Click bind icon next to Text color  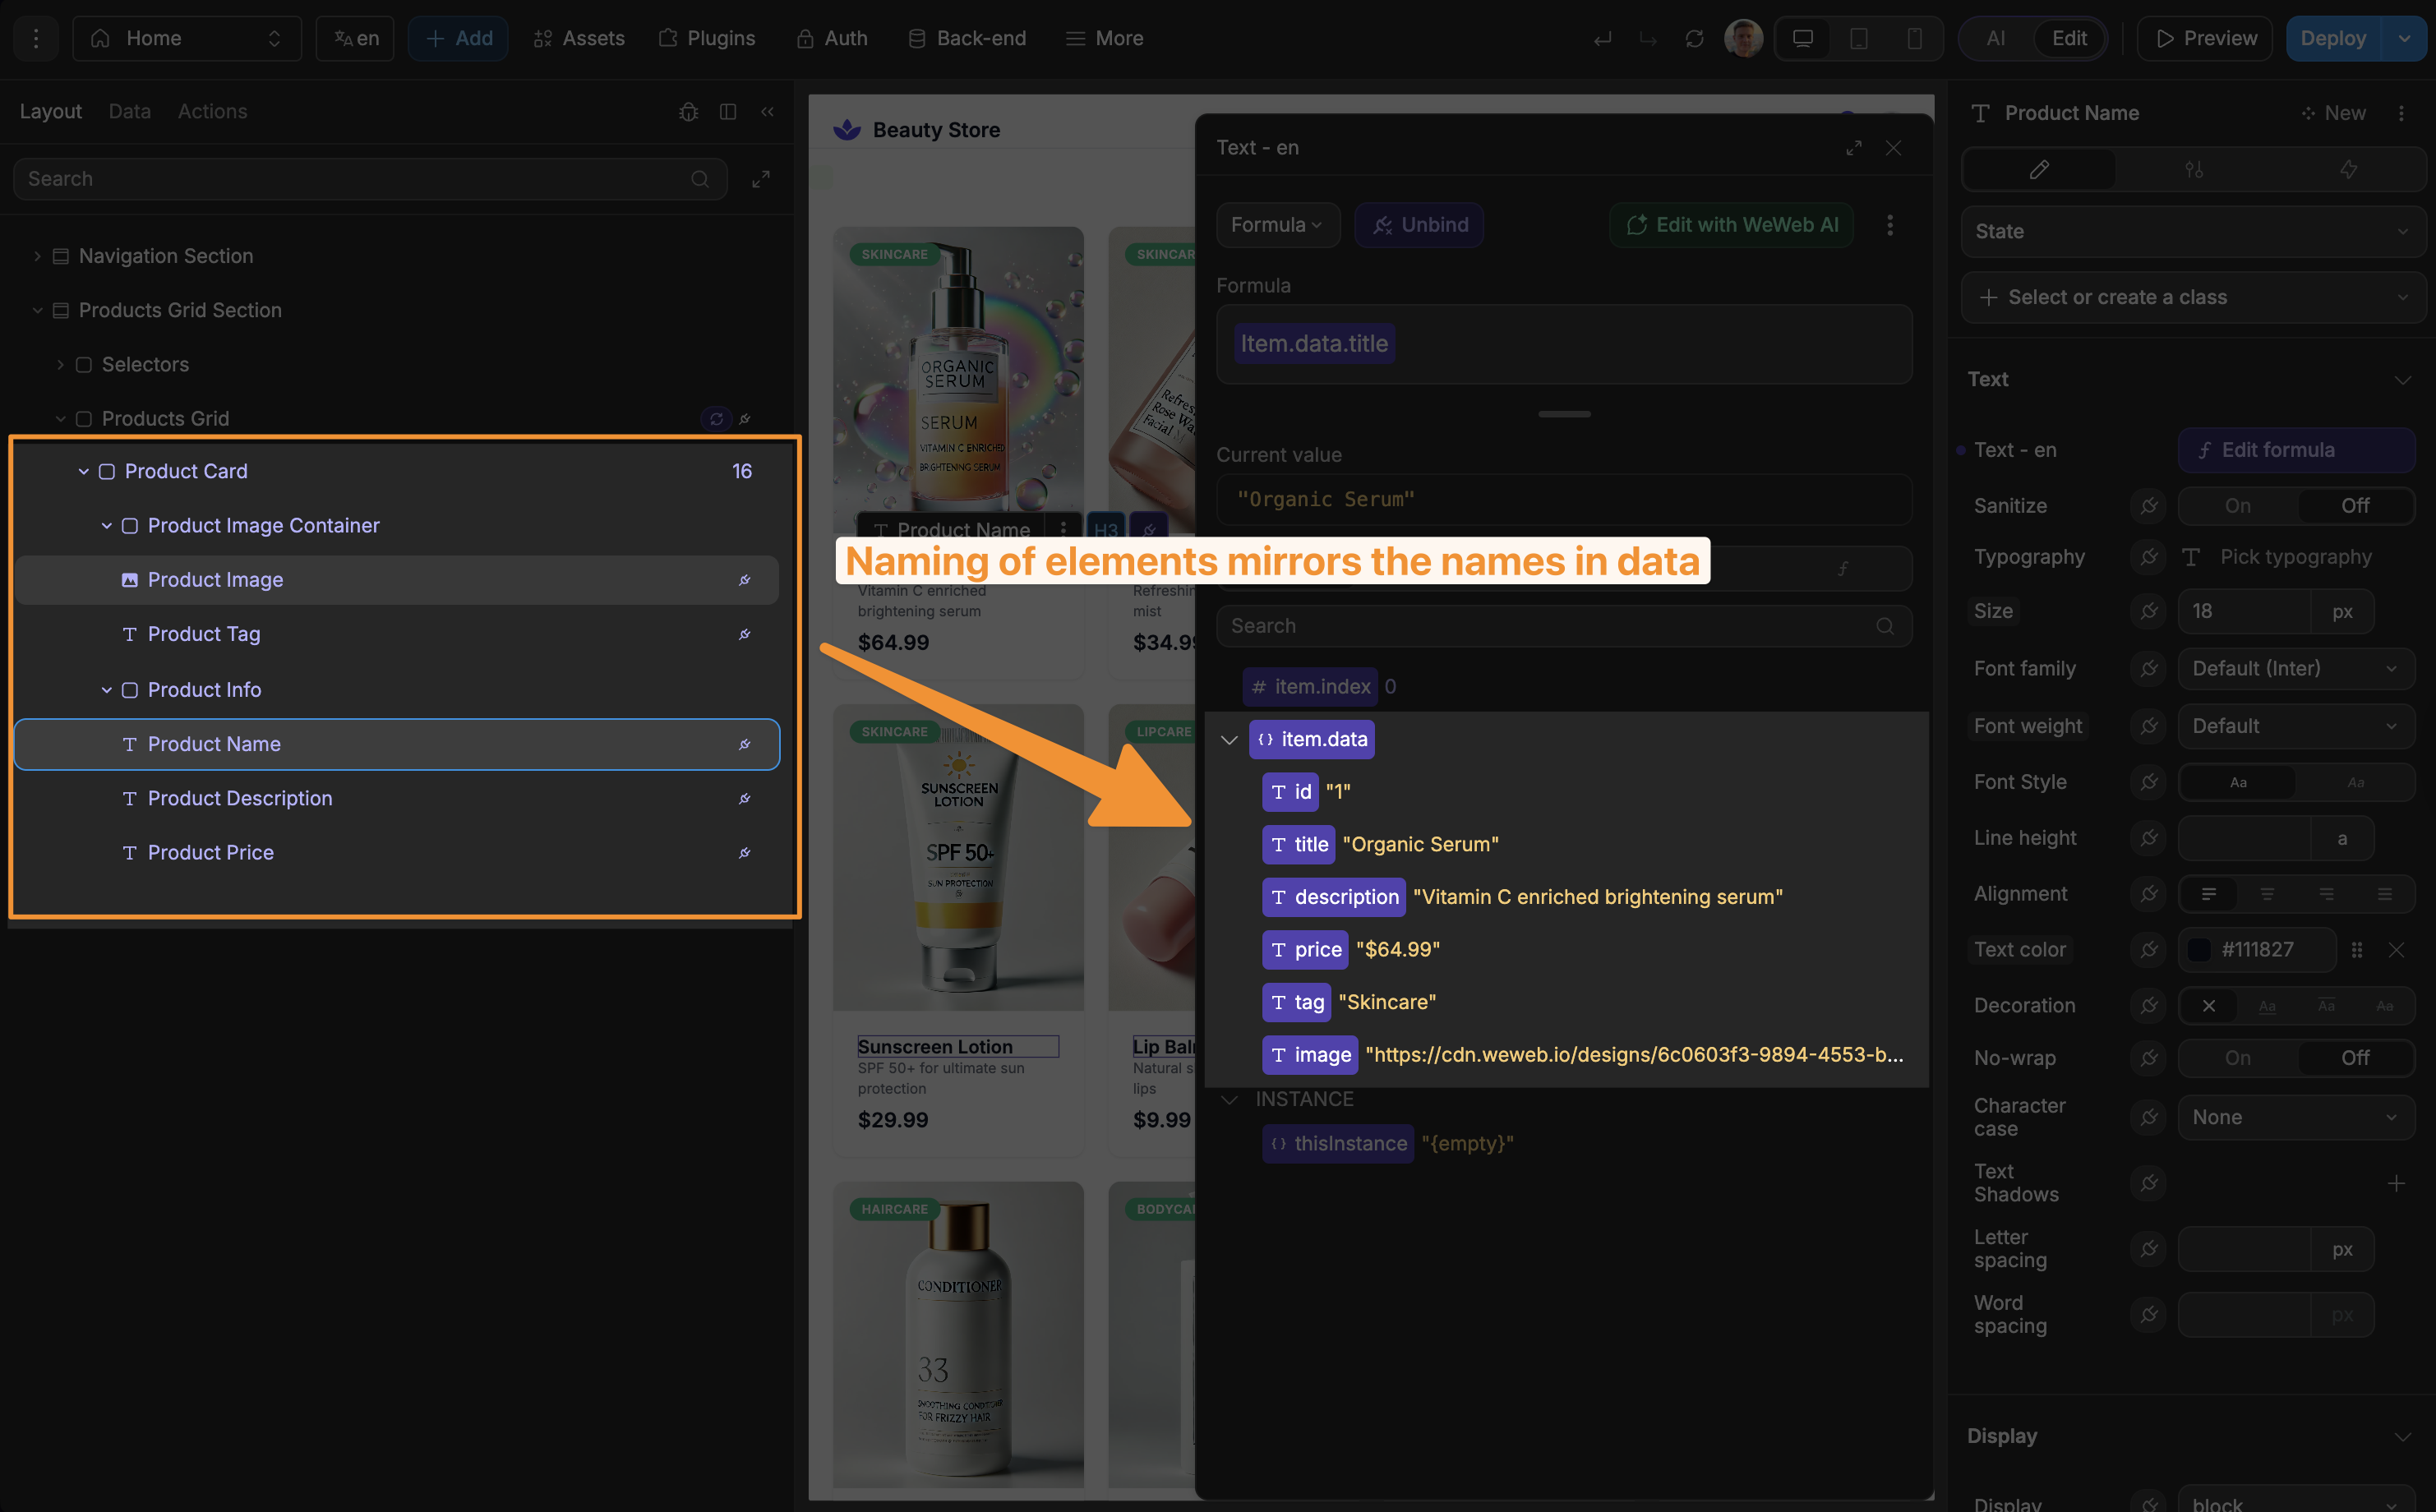tap(2148, 950)
